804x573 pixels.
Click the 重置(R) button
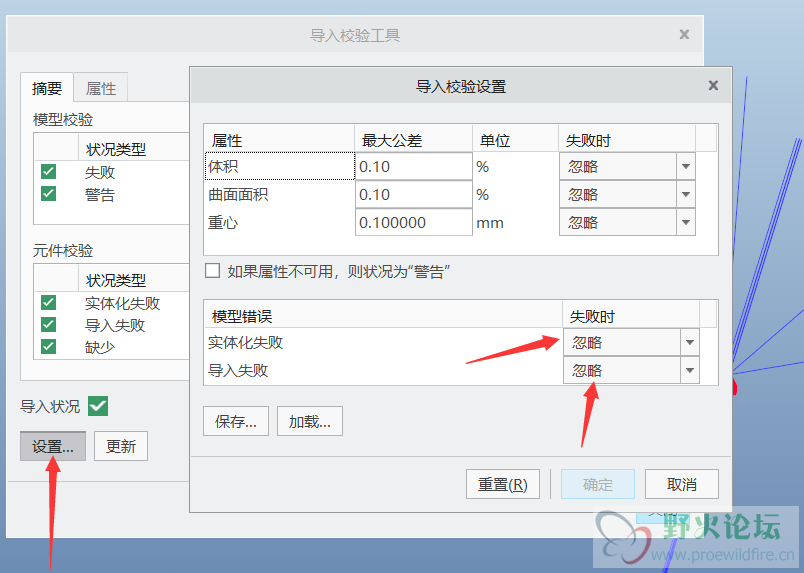point(502,484)
